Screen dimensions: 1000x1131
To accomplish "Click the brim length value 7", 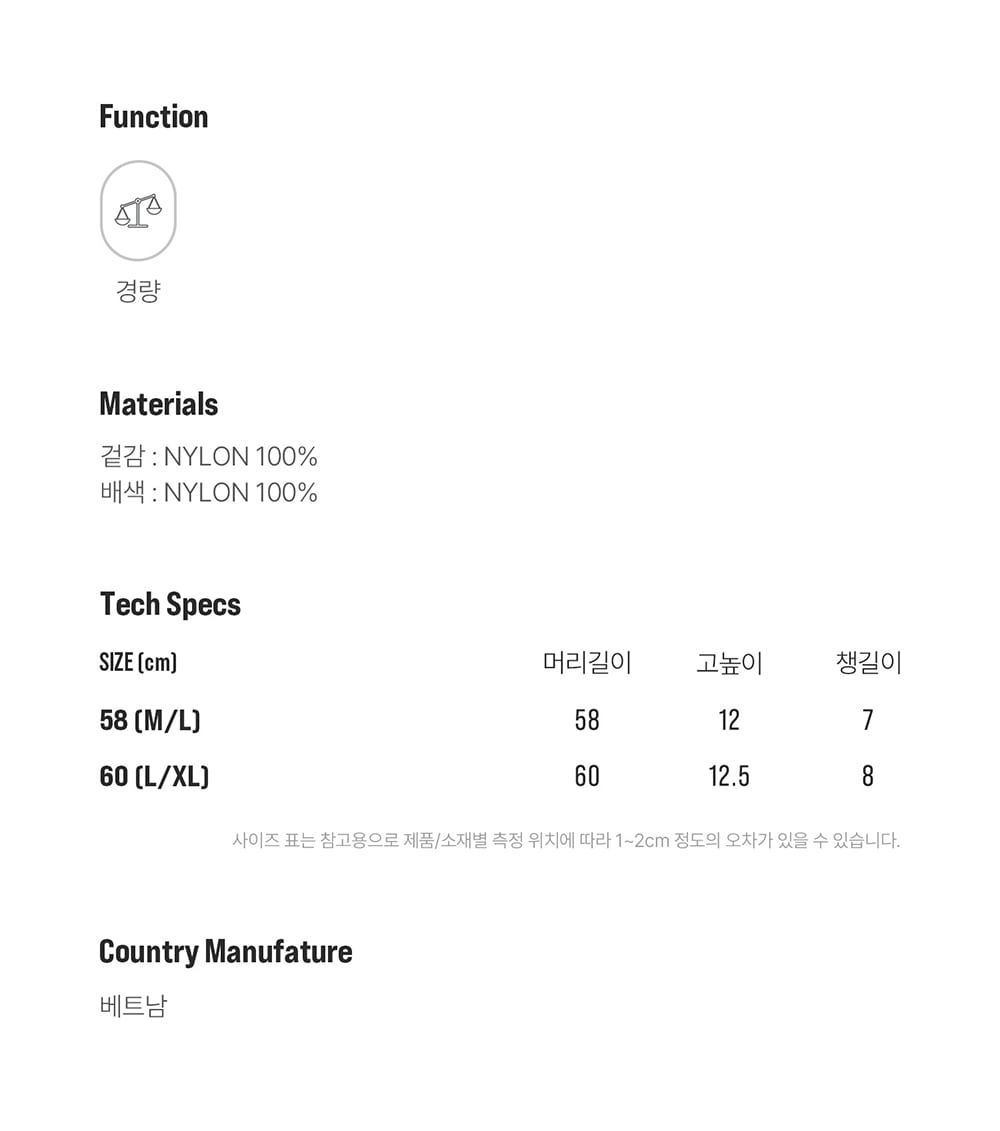I will (867, 720).
